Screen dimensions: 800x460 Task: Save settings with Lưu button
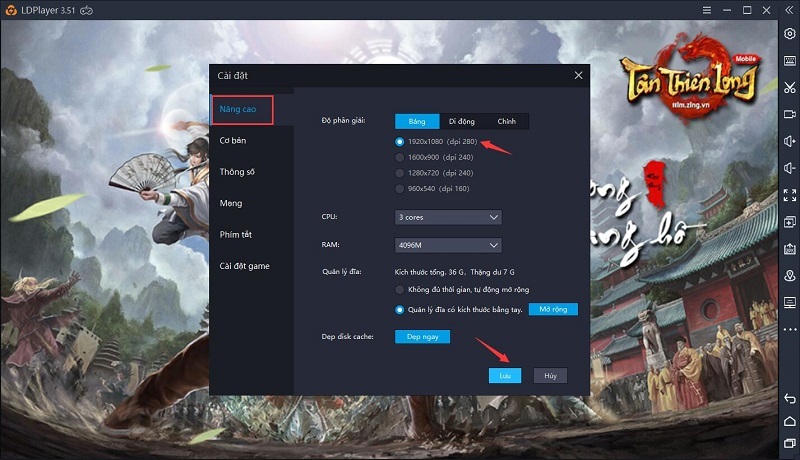click(x=505, y=376)
